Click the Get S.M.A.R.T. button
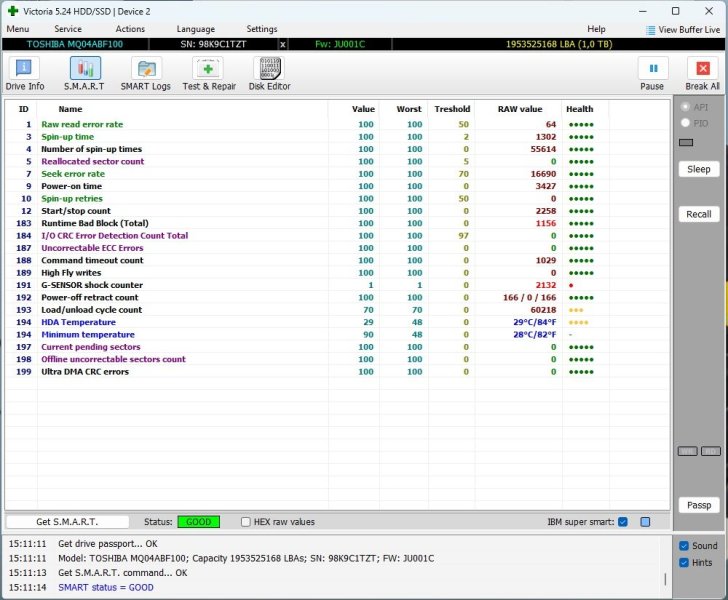Viewport: 728px width, 600px height. coord(67,522)
